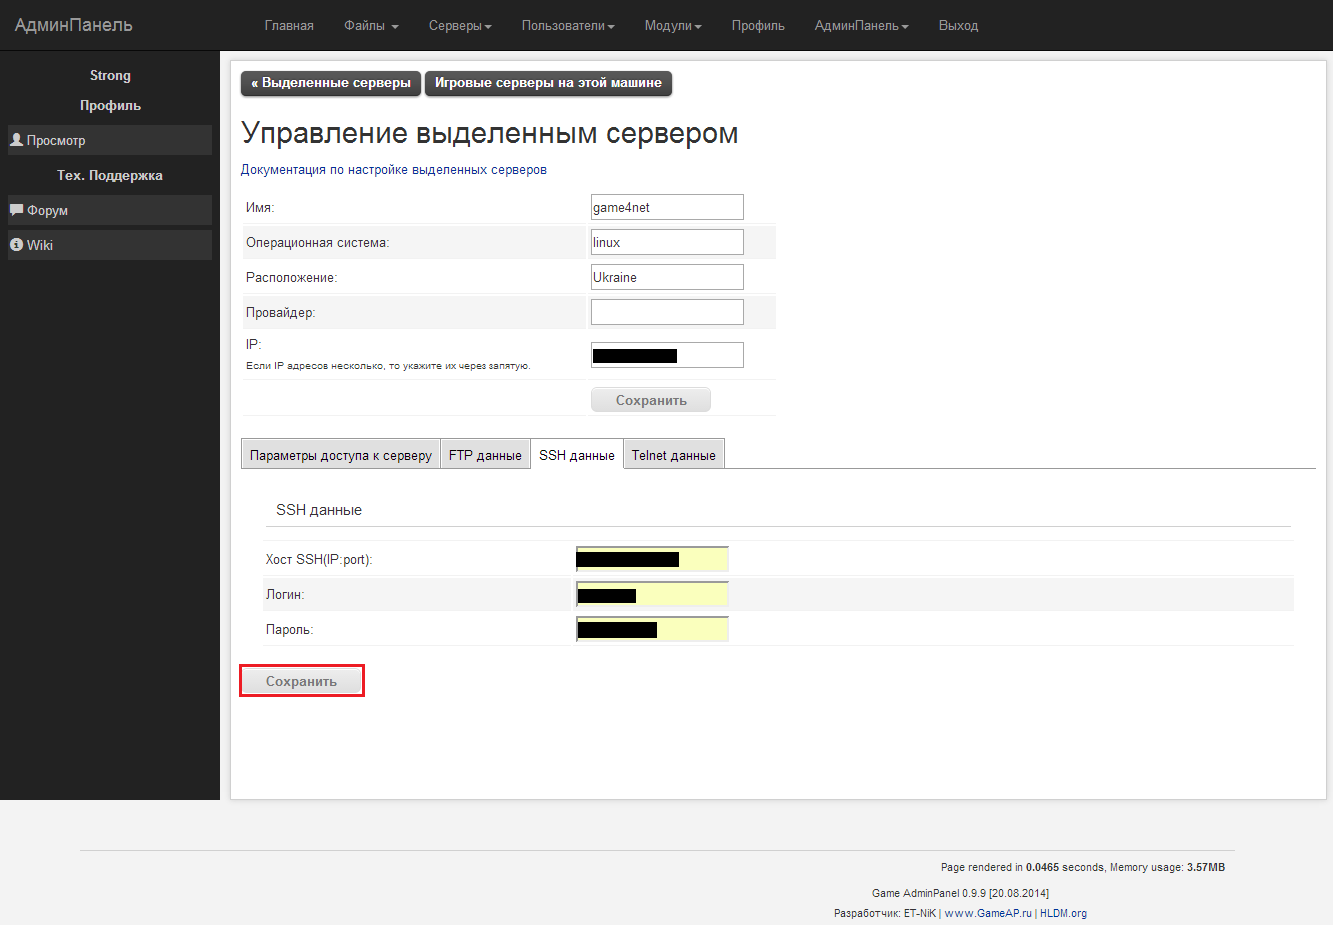
Task: Click the user icon next to Просмотр
Action: coord(16,140)
